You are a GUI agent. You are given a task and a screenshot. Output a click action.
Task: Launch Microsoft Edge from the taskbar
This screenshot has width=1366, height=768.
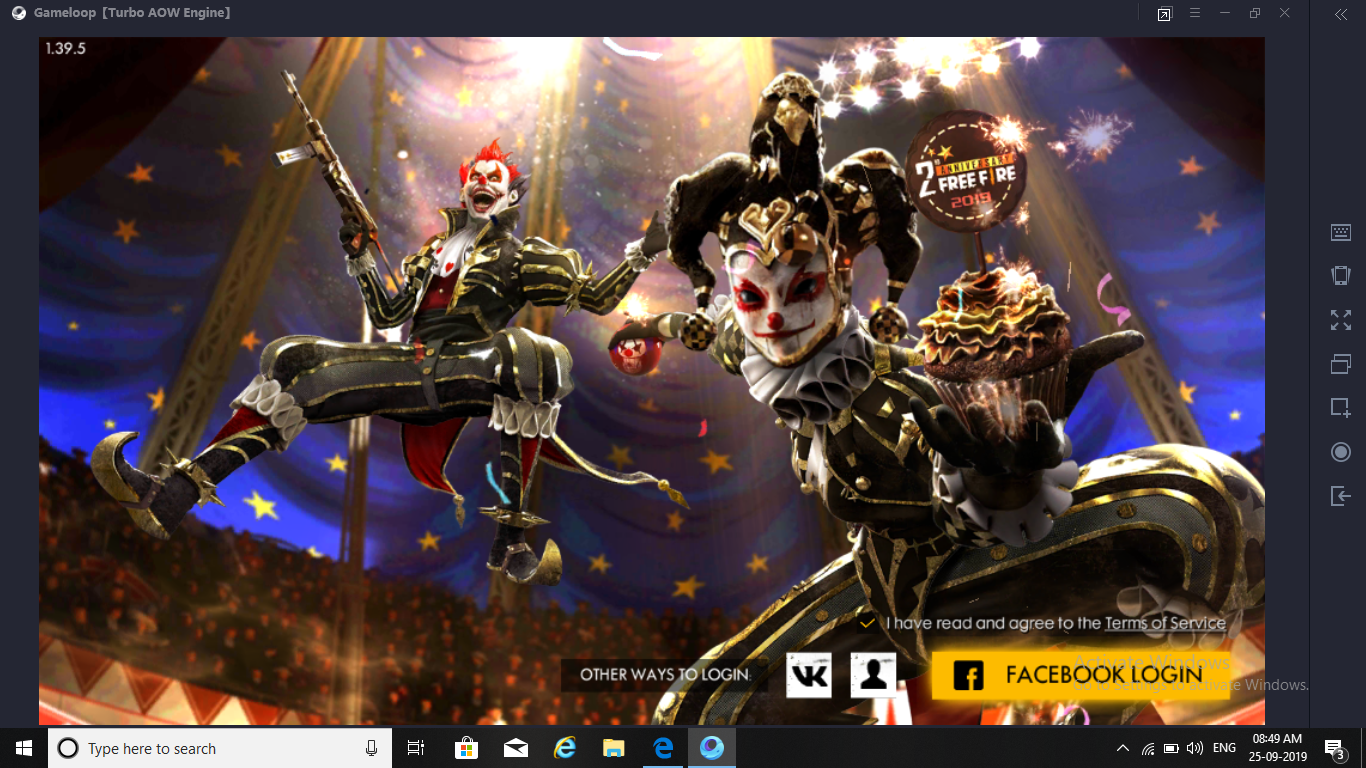663,748
